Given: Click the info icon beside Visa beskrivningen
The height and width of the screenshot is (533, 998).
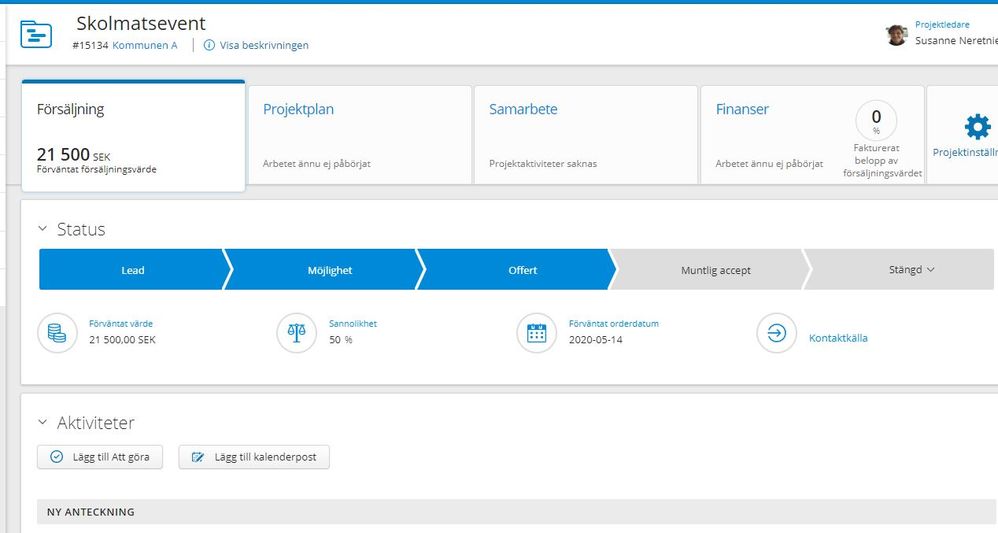Looking at the screenshot, I should click(x=209, y=45).
